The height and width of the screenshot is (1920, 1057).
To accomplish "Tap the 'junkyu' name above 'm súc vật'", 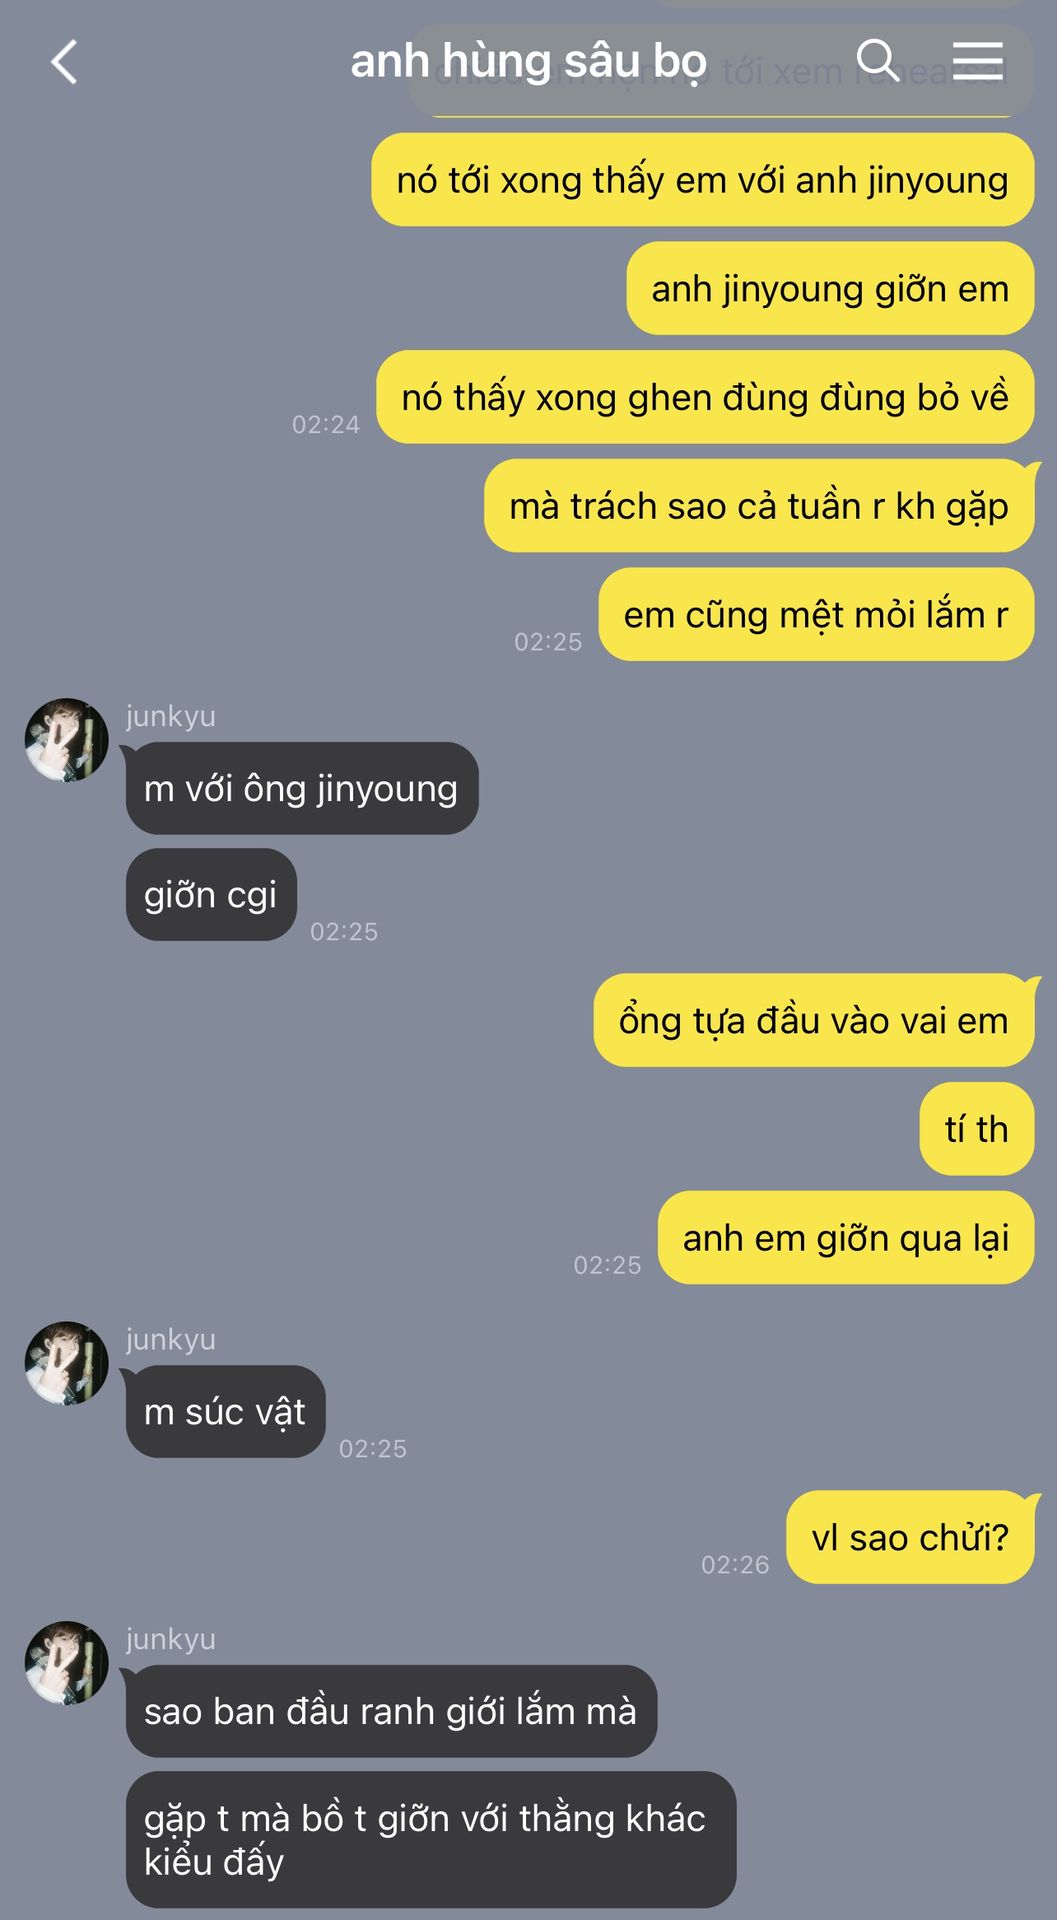I will [x=171, y=1339].
